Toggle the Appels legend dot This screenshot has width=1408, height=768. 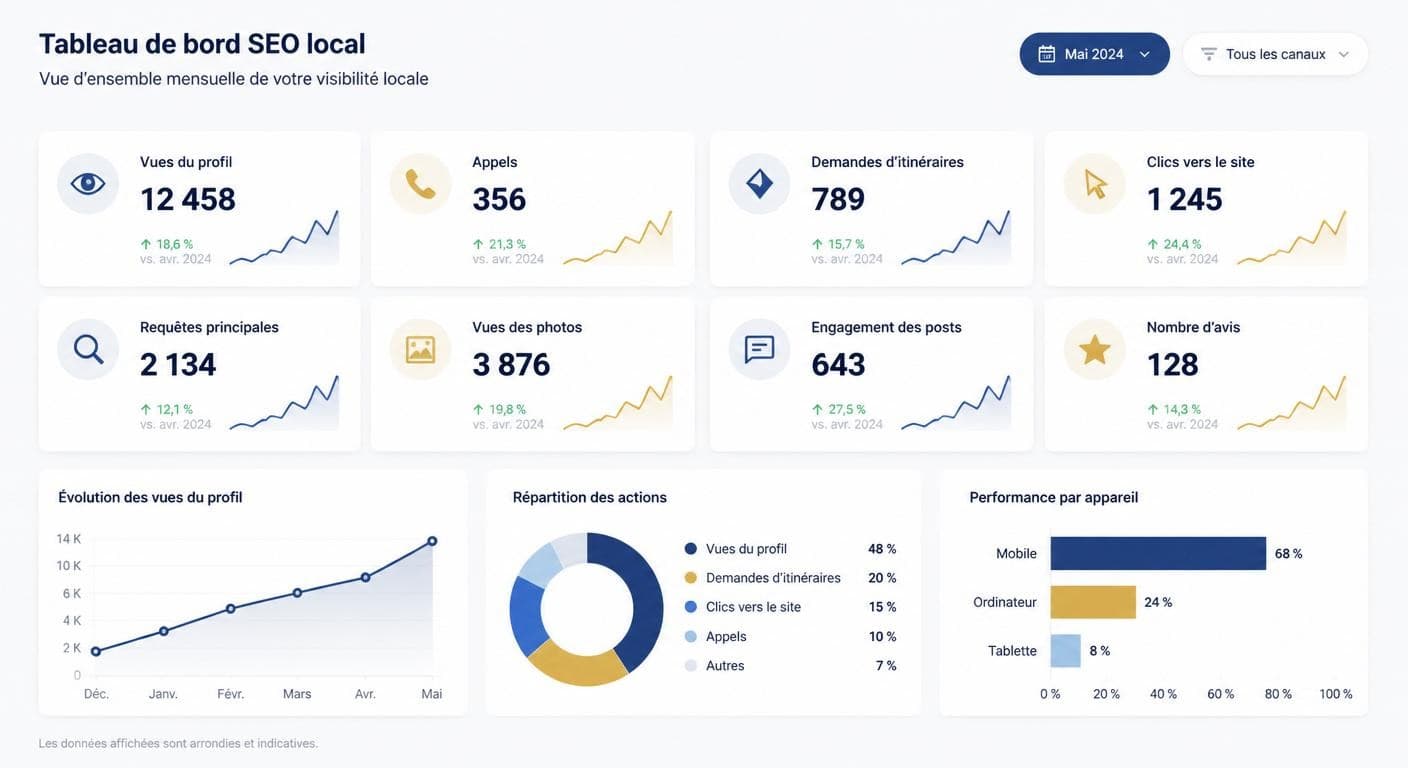point(691,637)
